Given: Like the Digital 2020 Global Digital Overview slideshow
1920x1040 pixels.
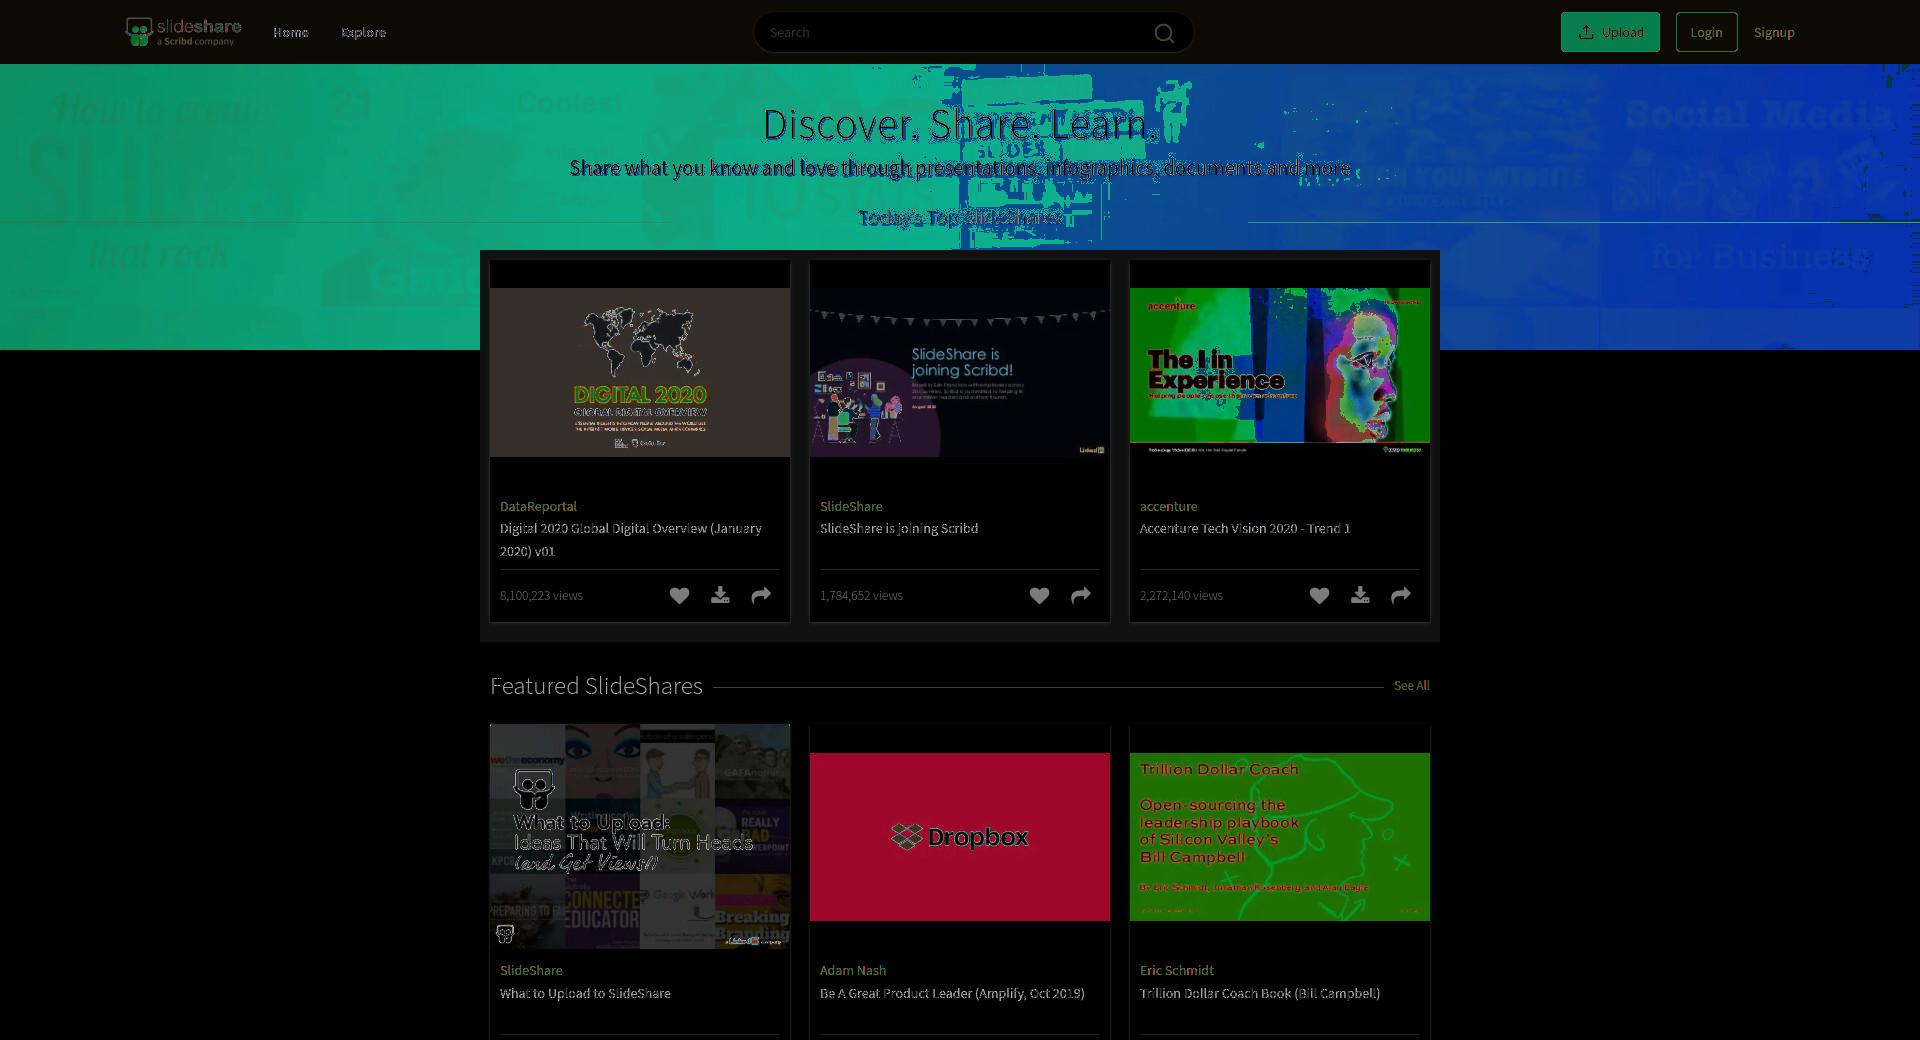Looking at the screenshot, I should pyautogui.click(x=679, y=596).
